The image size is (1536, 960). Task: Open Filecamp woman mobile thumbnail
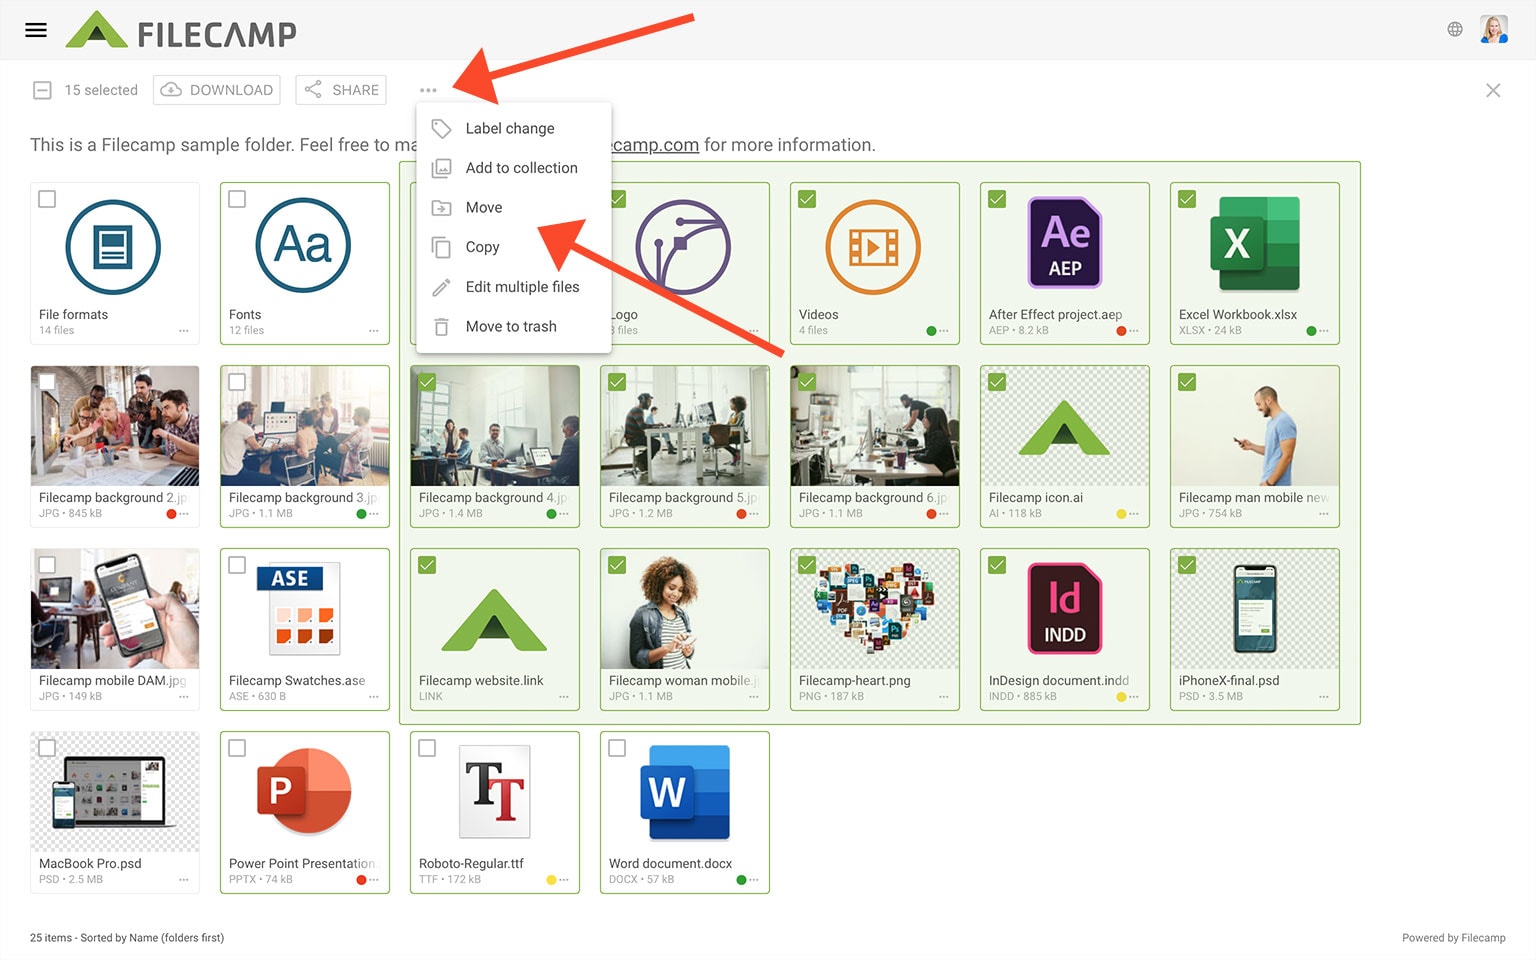click(685, 609)
